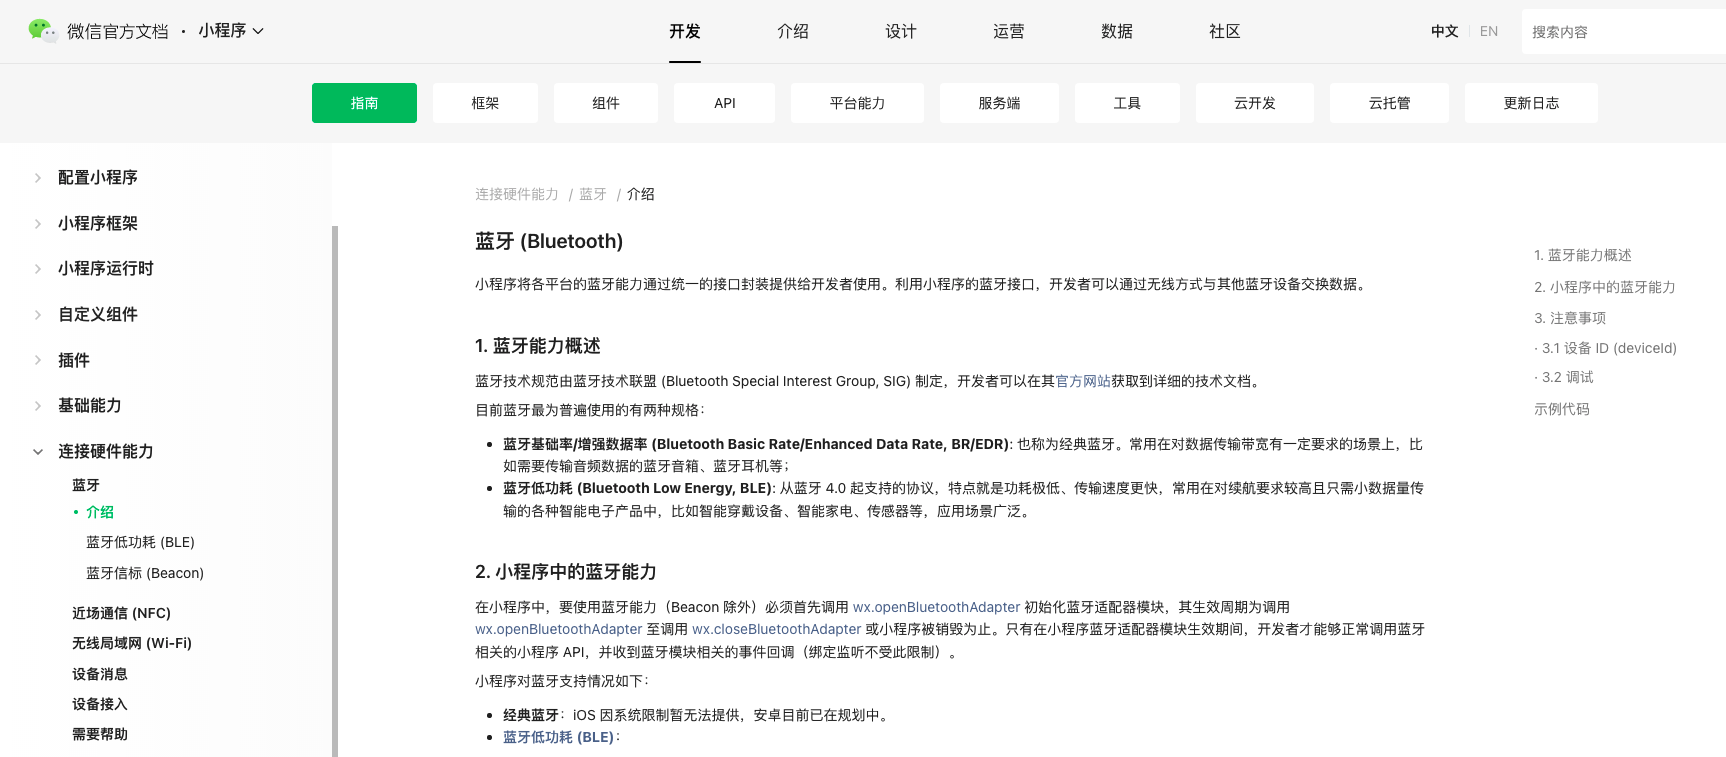Click the 搜索内容 search input field

click(1620, 32)
